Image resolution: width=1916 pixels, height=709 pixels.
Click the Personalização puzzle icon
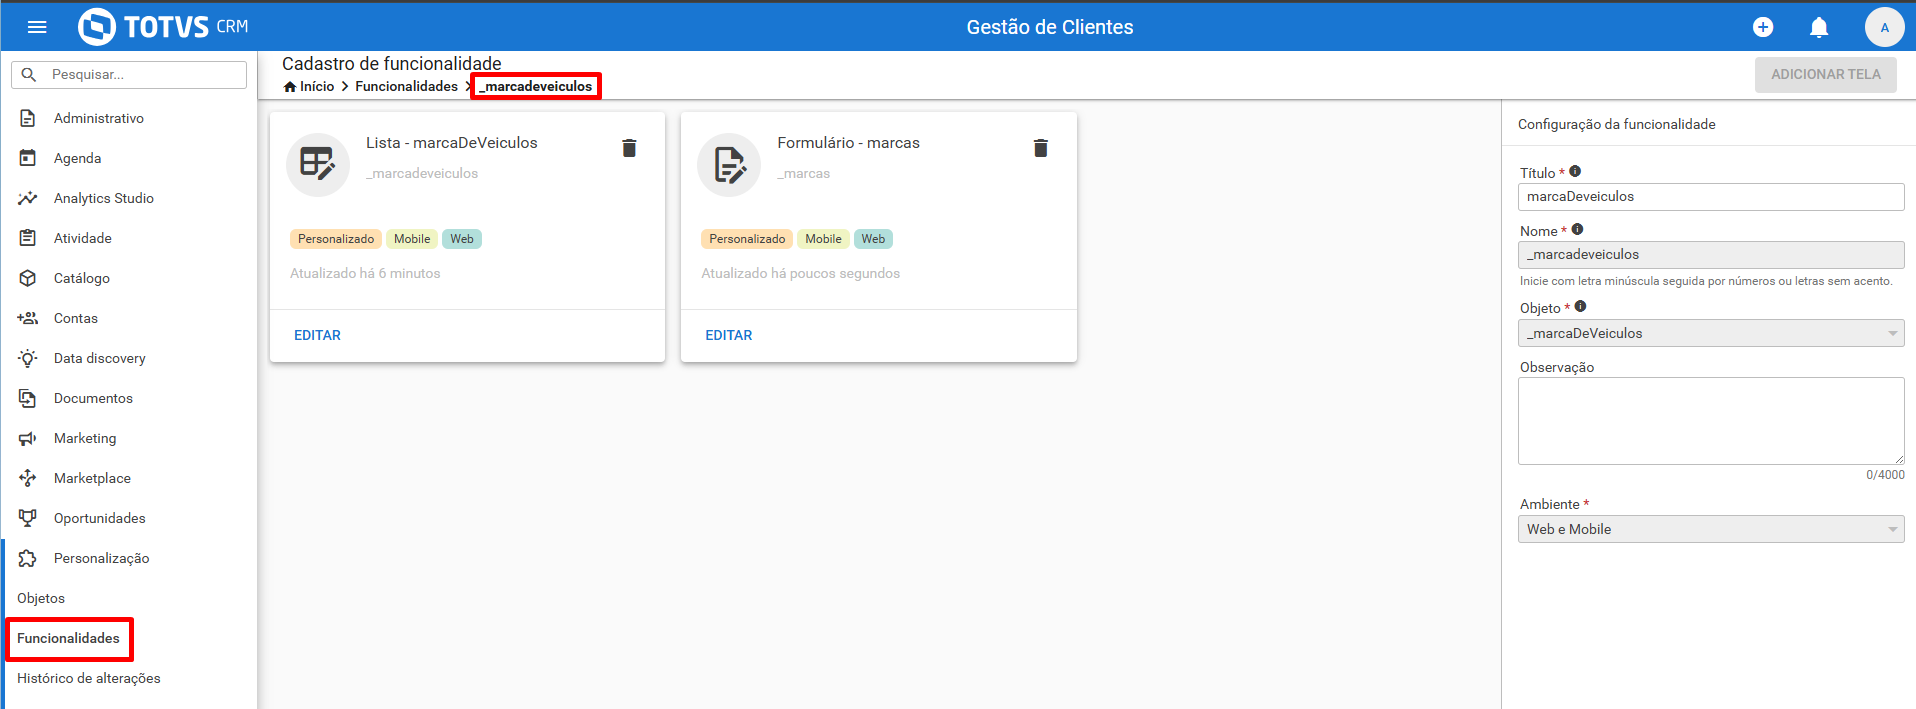tap(28, 558)
